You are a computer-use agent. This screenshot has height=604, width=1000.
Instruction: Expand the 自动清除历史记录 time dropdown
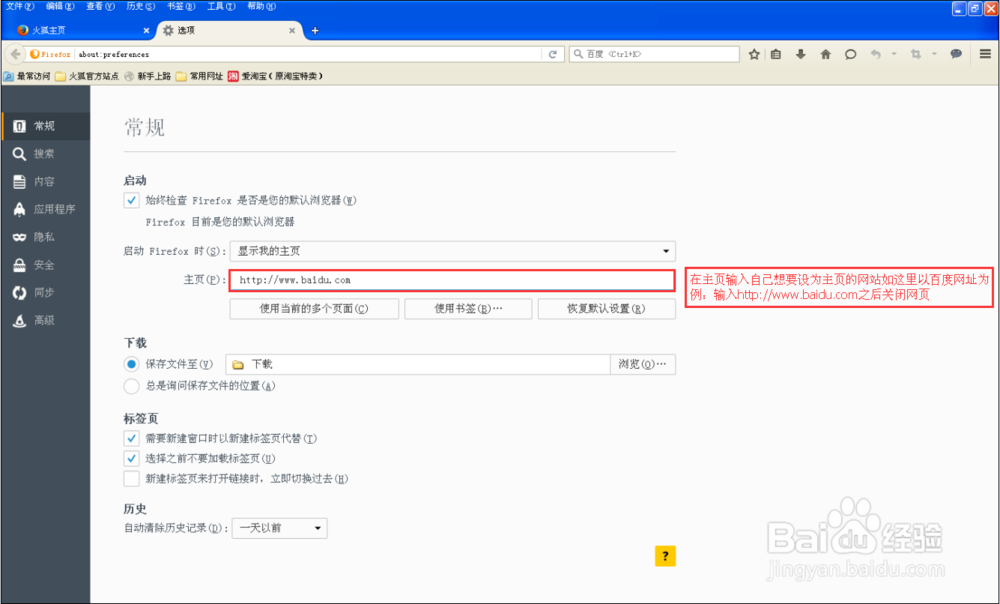coord(278,528)
